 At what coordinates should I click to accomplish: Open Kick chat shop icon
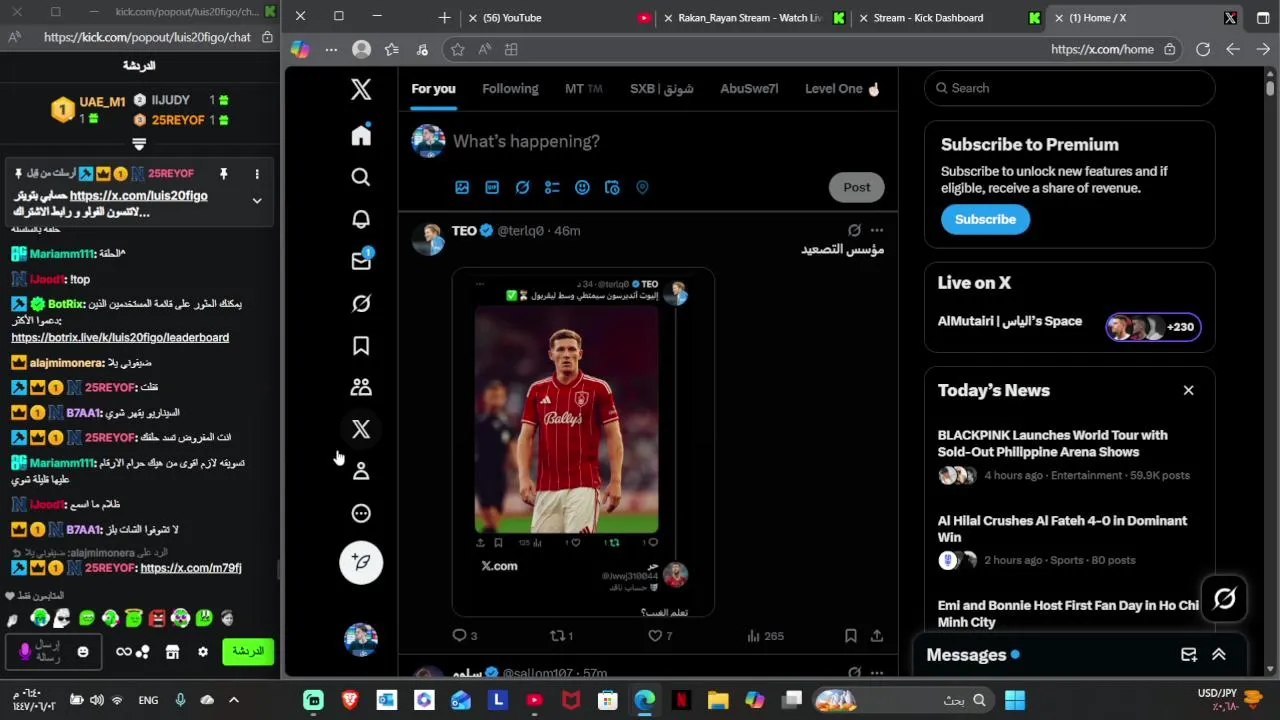point(172,652)
